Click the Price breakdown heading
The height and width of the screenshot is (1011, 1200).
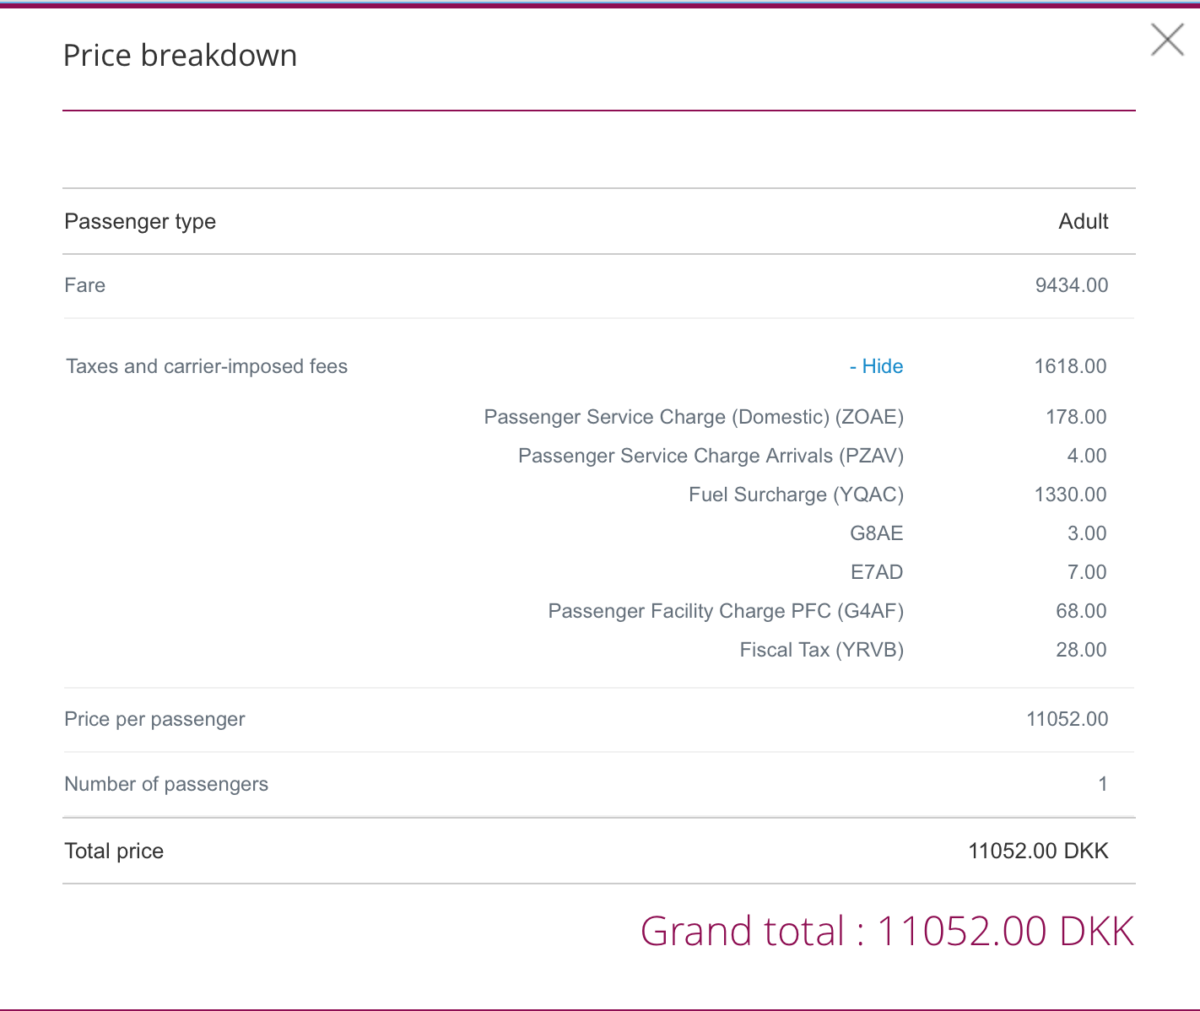click(x=180, y=55)
